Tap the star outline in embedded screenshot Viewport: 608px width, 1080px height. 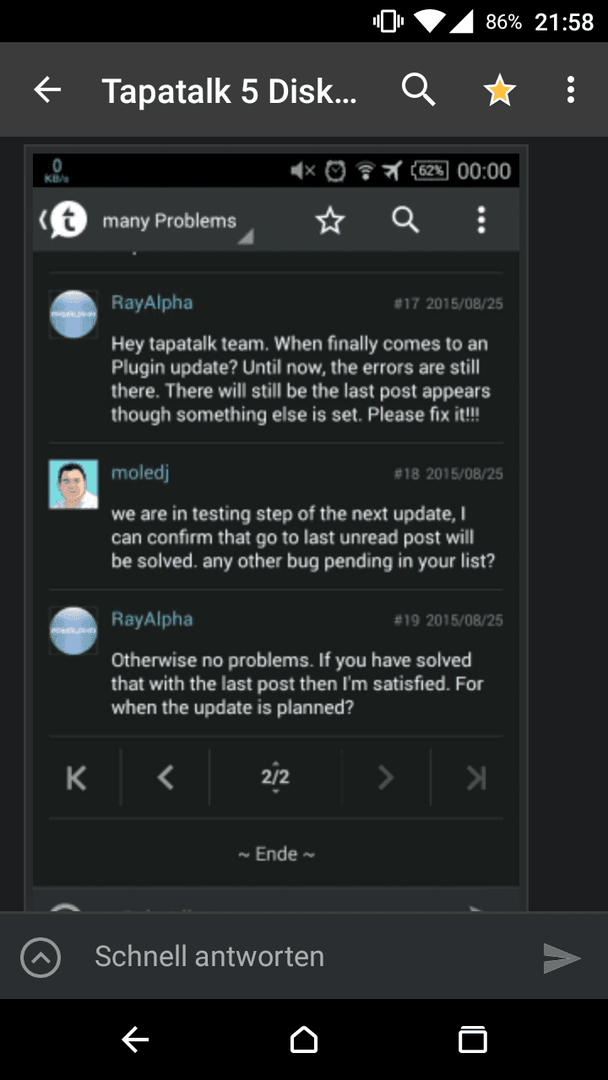330,221
